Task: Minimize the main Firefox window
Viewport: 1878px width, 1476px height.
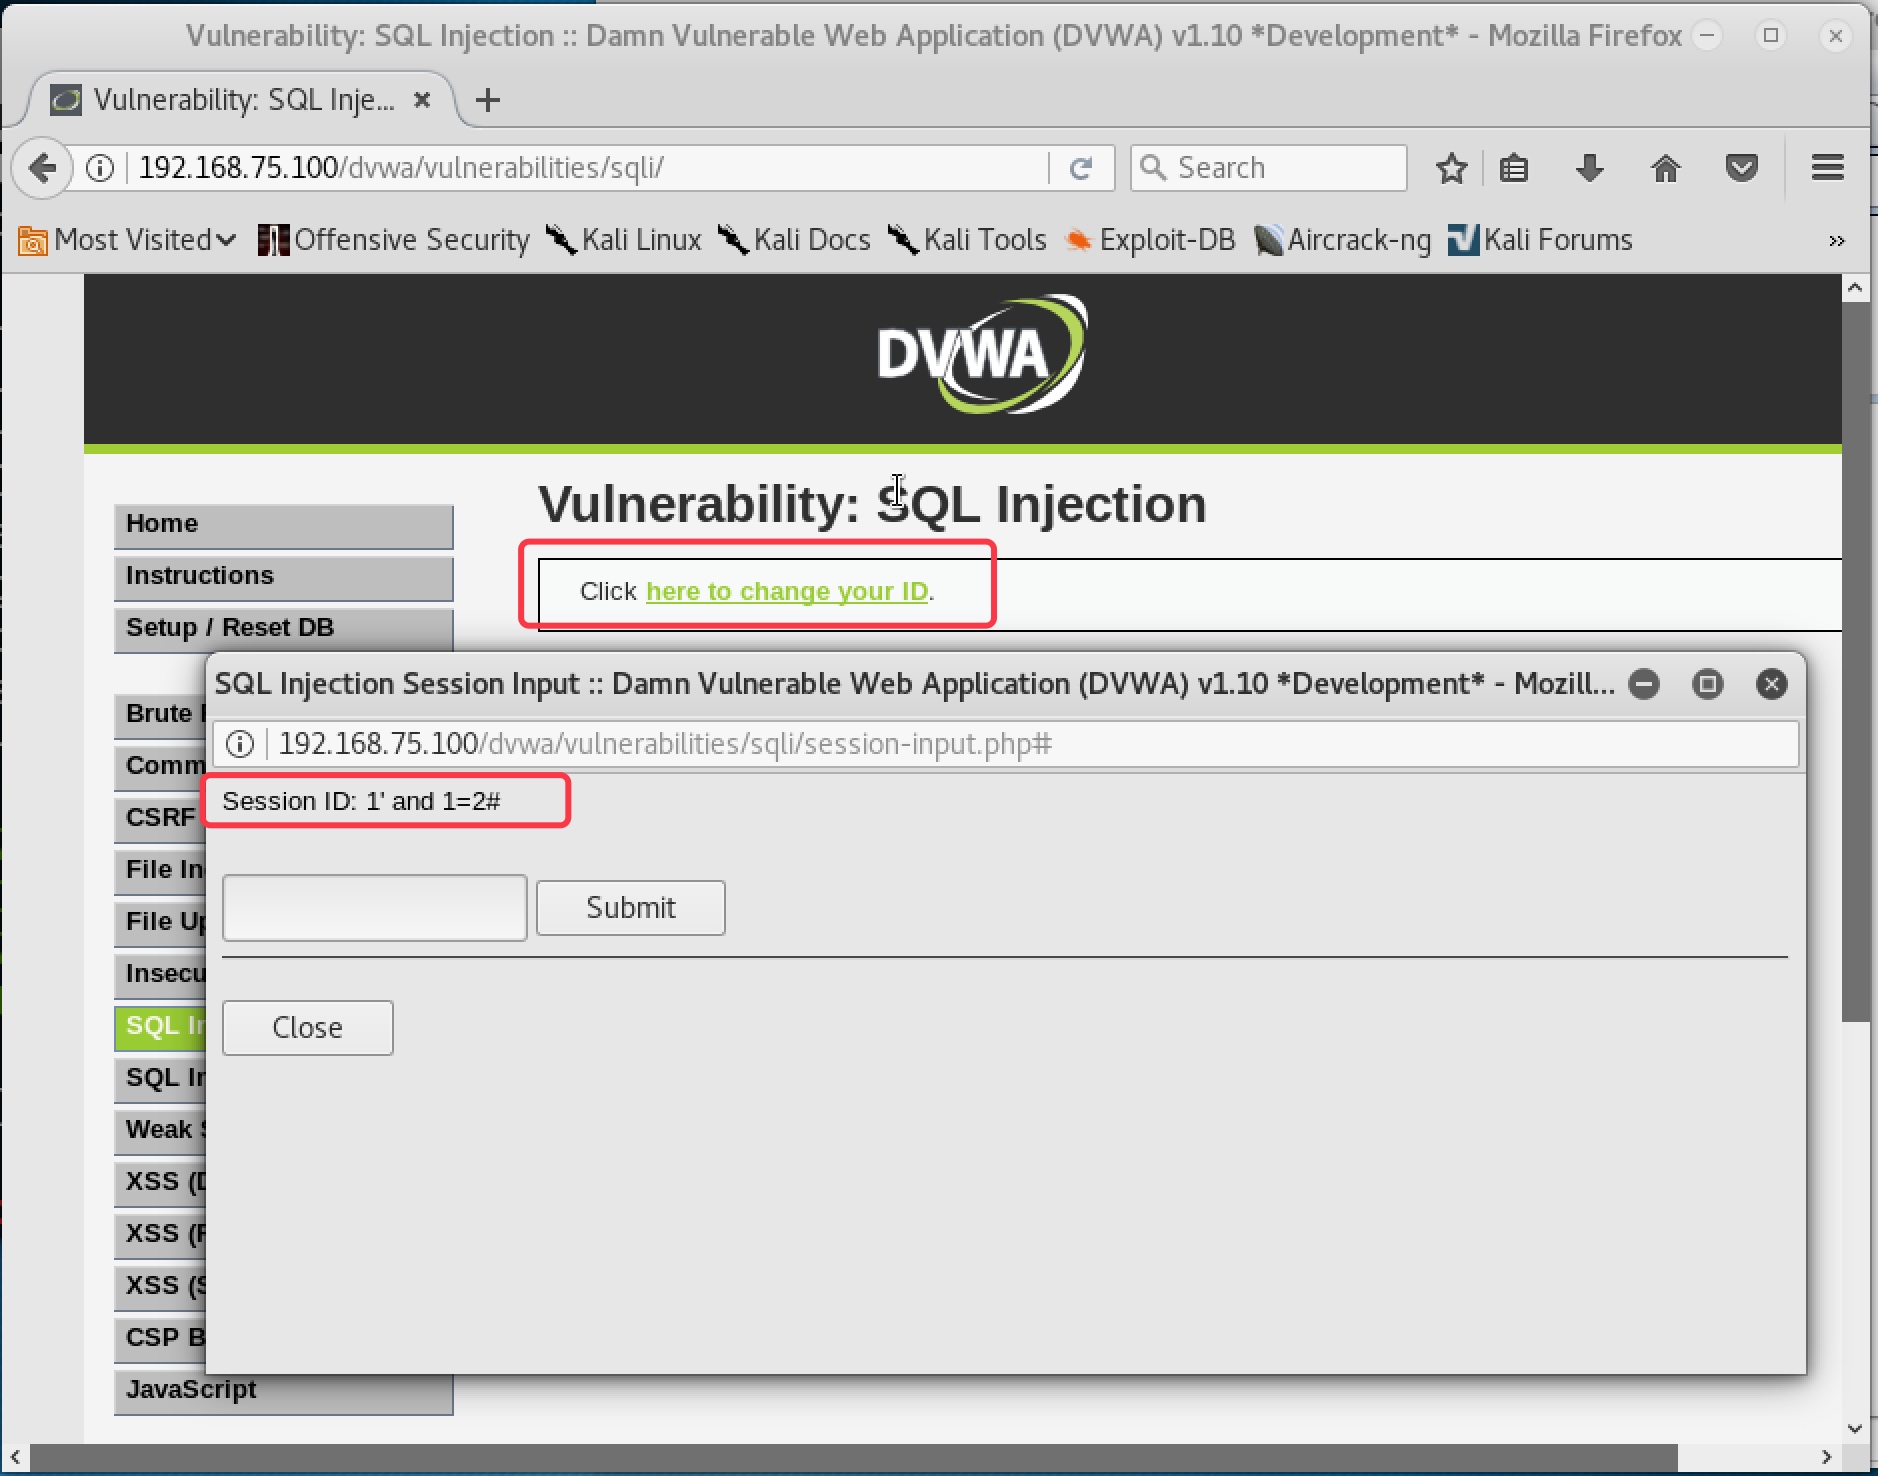Action: tap(1708, 36)
